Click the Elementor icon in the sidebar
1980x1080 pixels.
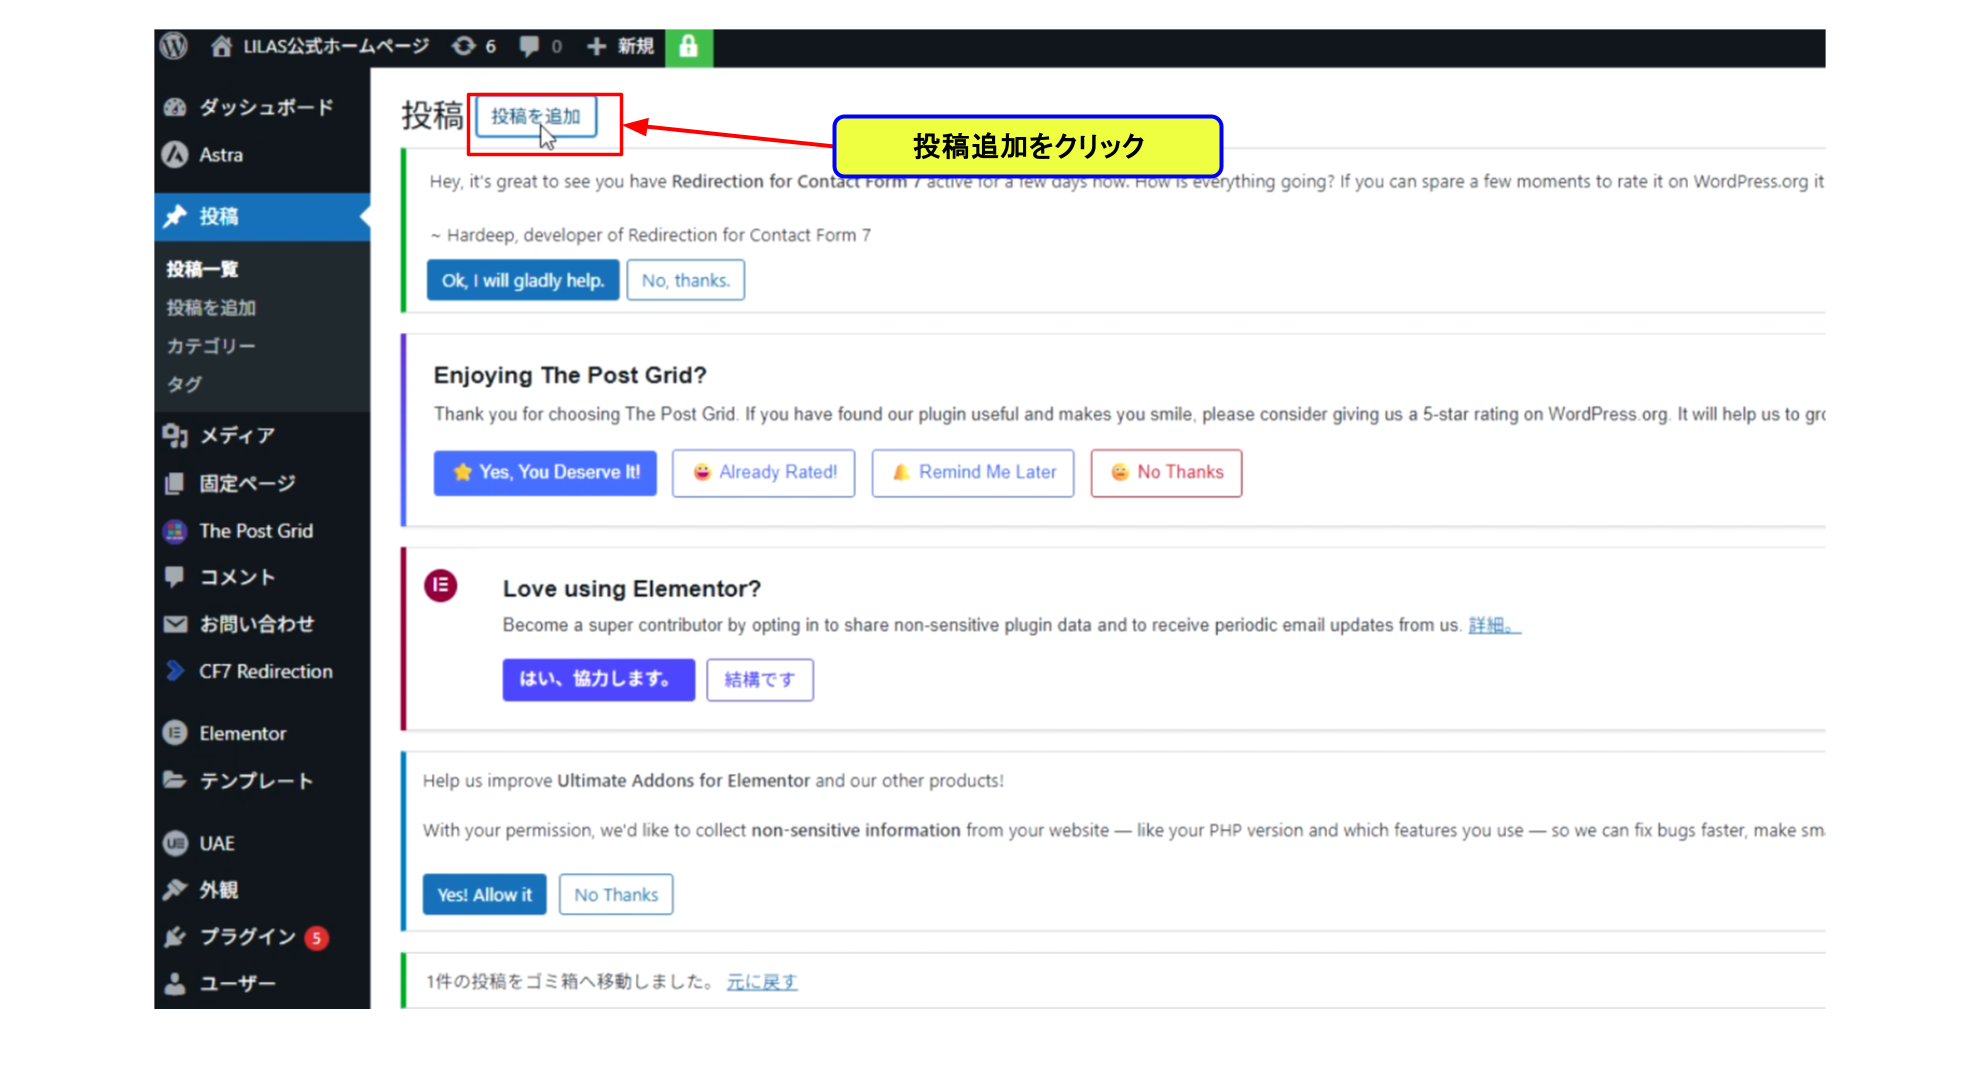coord(175,733)
